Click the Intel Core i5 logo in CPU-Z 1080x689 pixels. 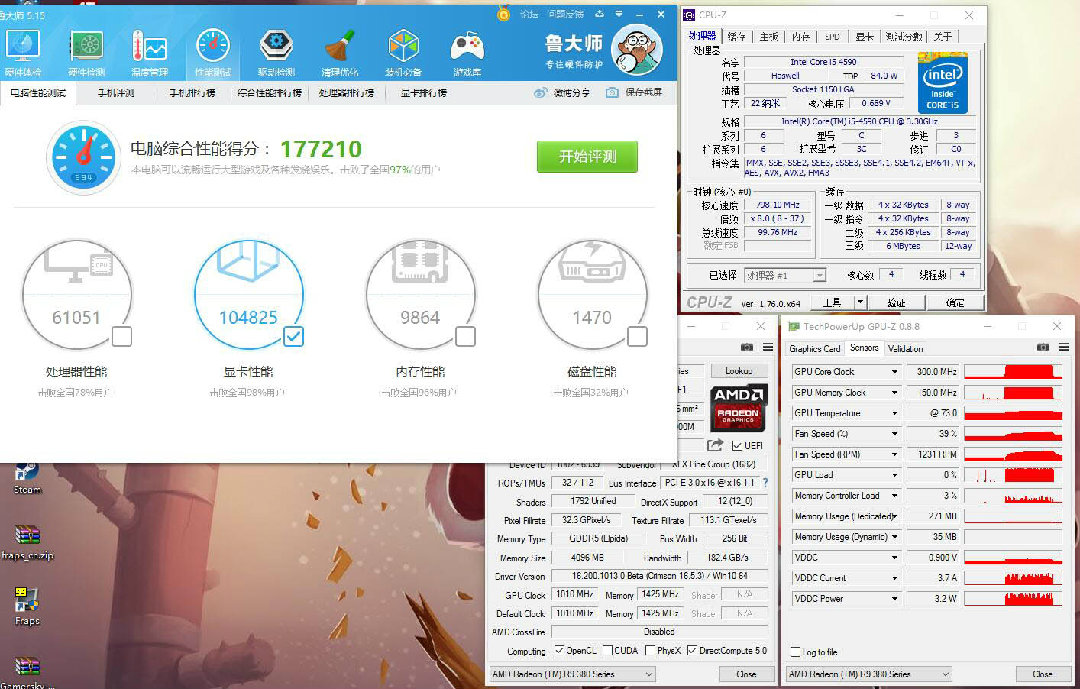coord(942,84)
